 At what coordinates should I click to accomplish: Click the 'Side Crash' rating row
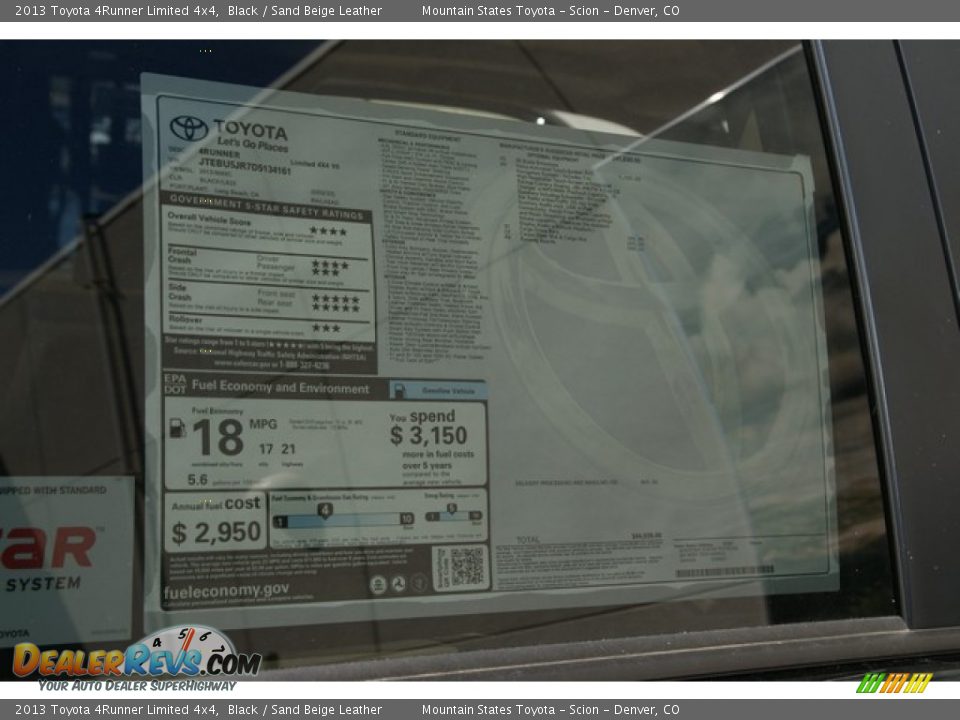pos(268,300)
